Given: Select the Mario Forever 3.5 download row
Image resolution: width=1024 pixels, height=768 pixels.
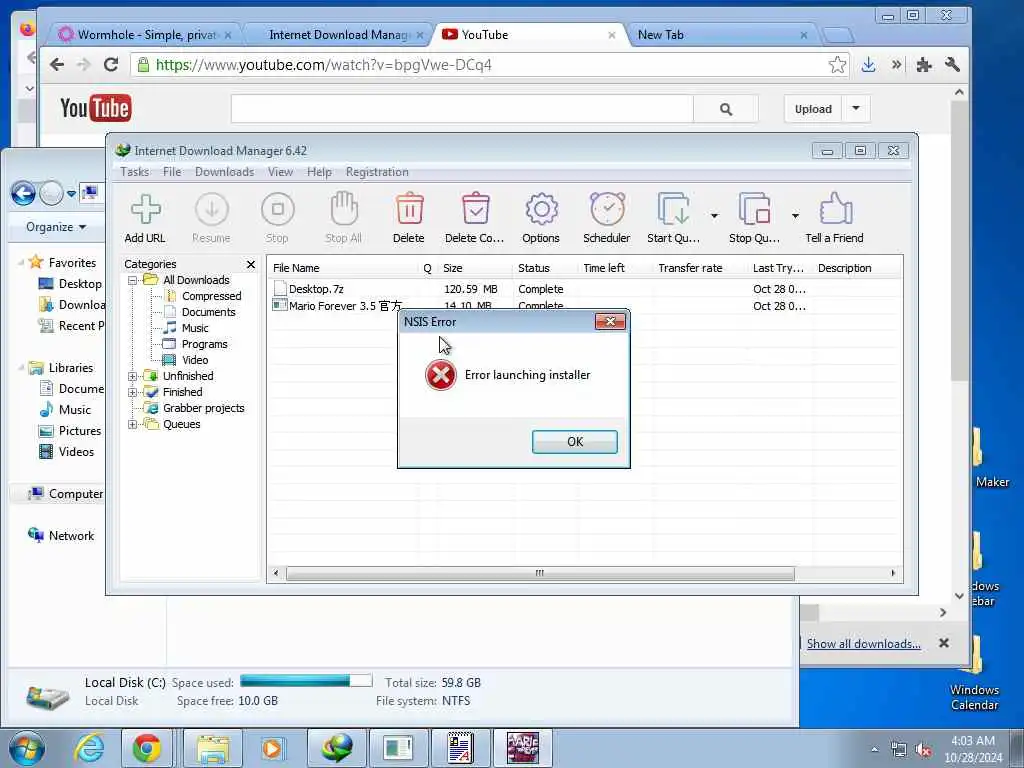Looking at the screenshot, I should 584,306.
